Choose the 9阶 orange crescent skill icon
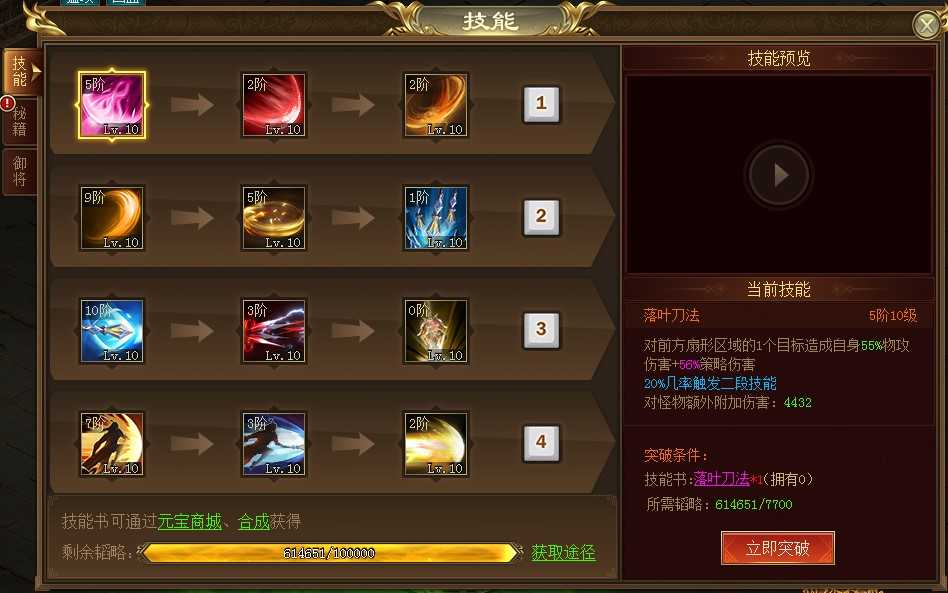948x593 pixels. [112, 218]
